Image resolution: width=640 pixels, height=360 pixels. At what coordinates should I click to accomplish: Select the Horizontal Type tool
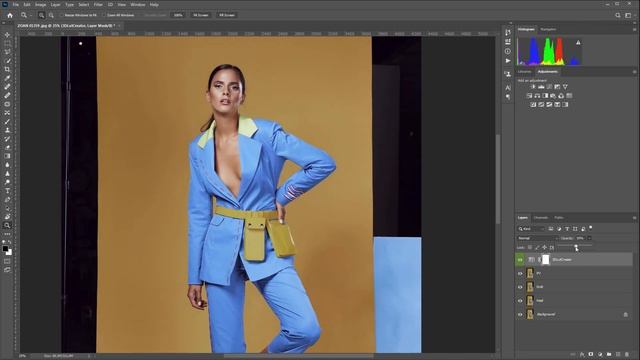[x=7, y=191]
